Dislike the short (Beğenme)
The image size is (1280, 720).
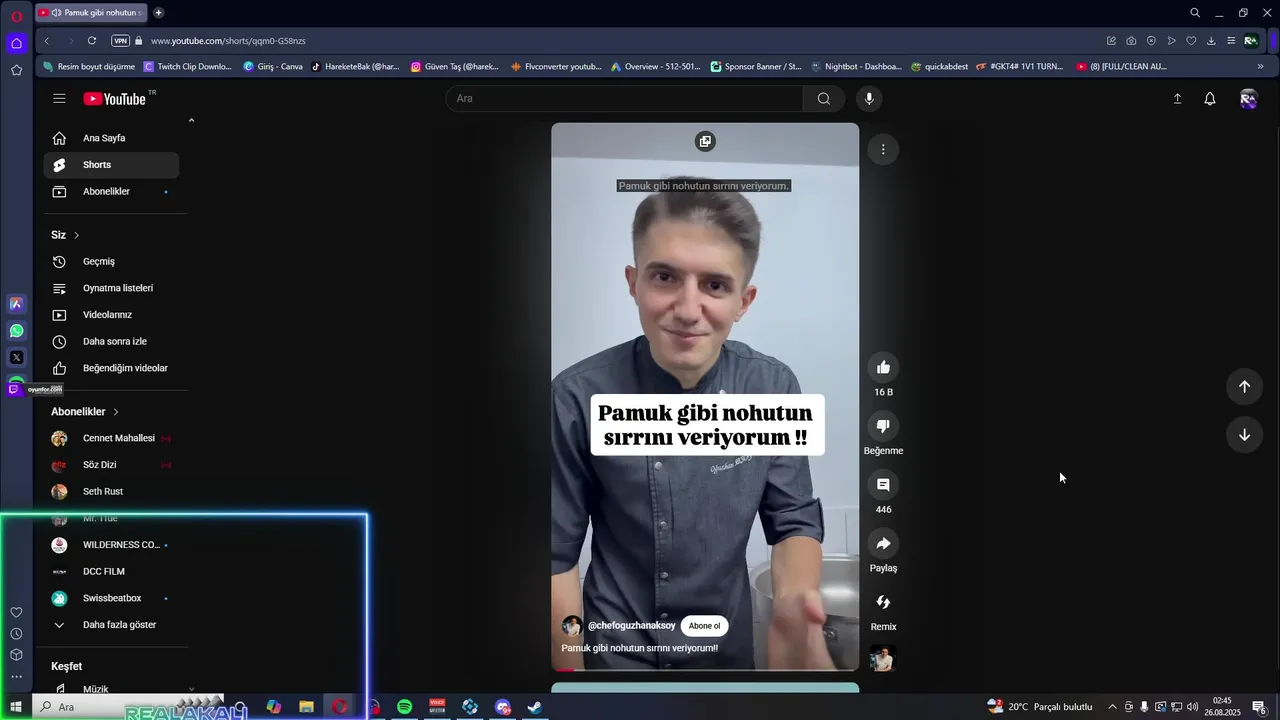[883, 426]
